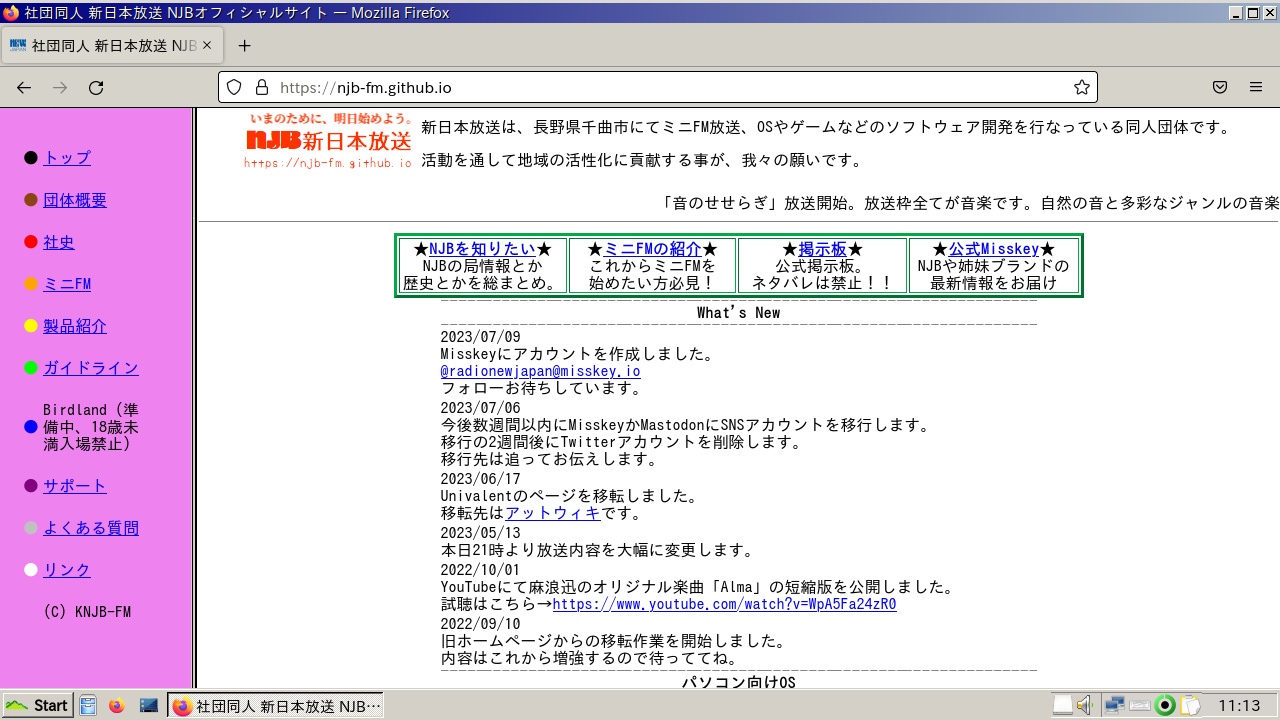Image resolution: width=1280 pixels, height=720 pixels.
Task: Activate the 社団同人 新日本放送 taskbar window button
Action: pyautogui.click(x=276, y=705)
